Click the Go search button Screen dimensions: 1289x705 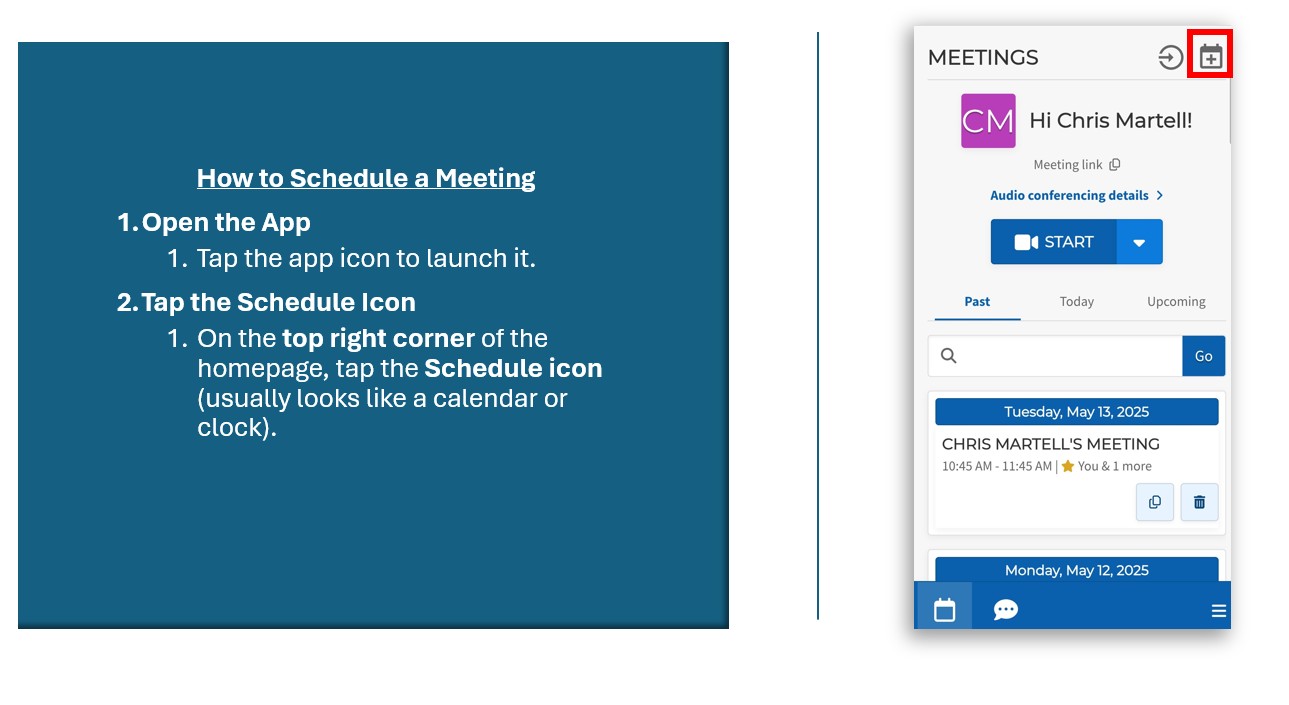[1203, 356]
